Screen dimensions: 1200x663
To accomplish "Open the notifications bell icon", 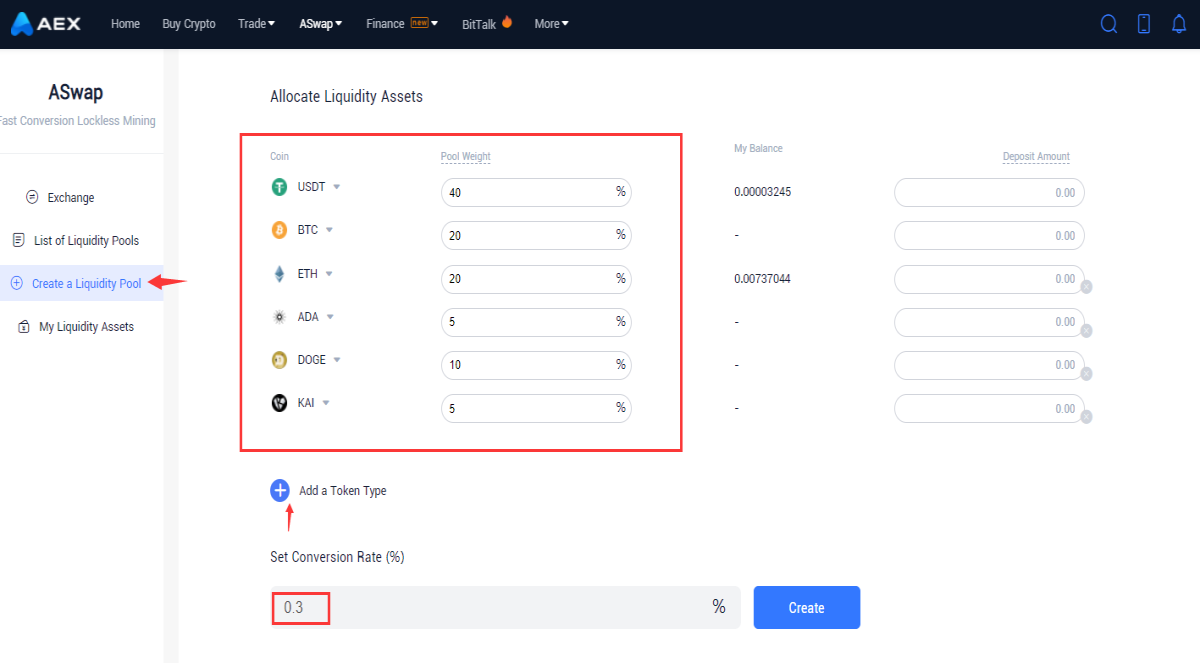I will point(1179,24).
